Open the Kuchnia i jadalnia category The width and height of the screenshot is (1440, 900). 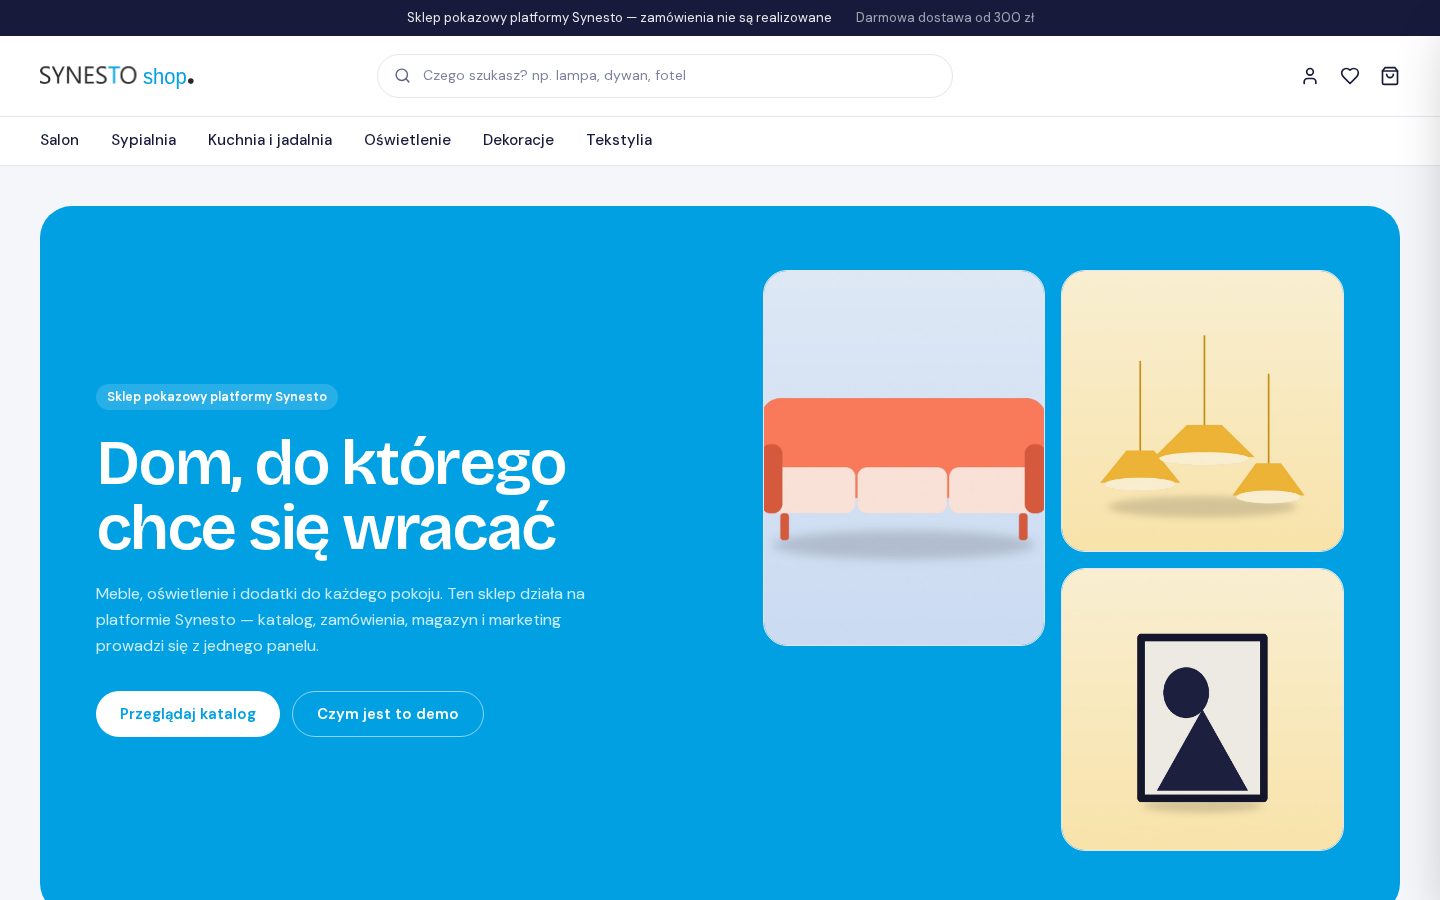pyautogui.click(x=270, y=140)
